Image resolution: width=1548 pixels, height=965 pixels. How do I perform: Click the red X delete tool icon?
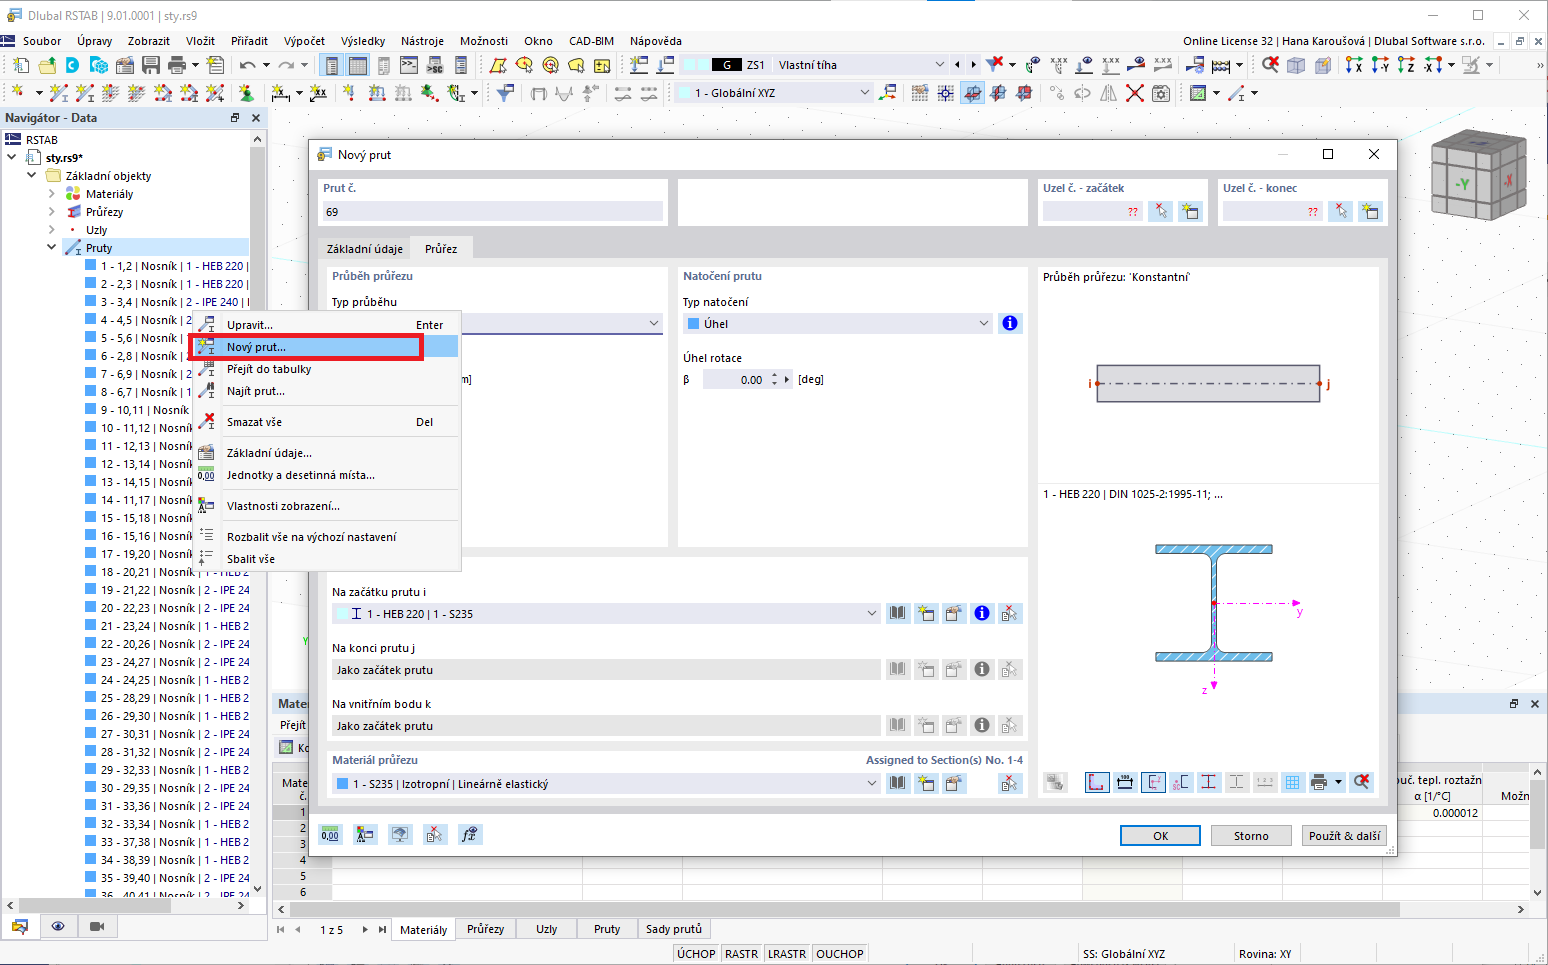[x=1134, y=93]
